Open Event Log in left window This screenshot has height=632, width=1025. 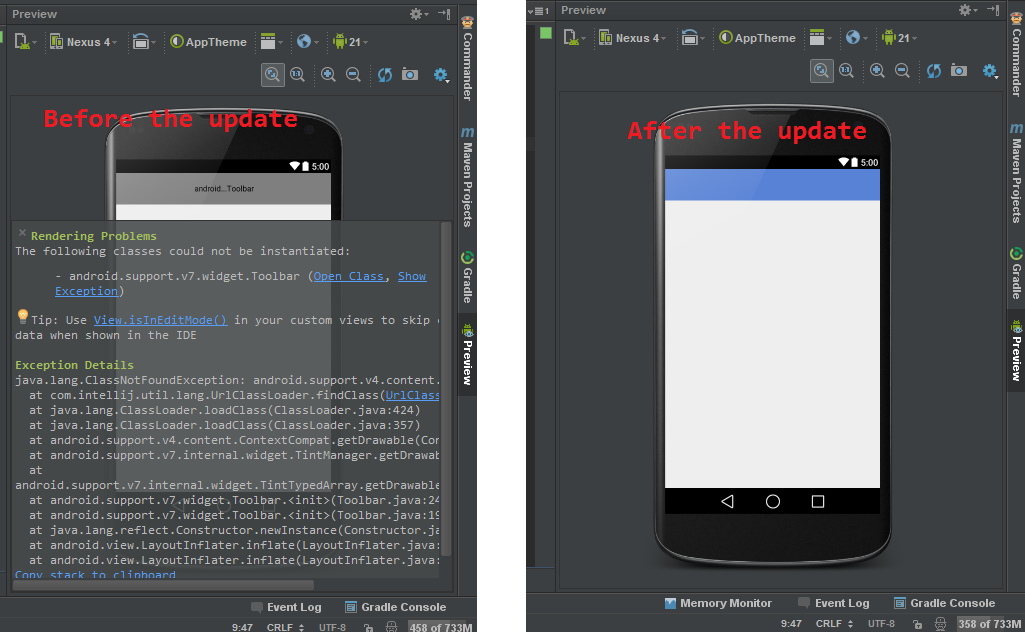tap(286, 607)
